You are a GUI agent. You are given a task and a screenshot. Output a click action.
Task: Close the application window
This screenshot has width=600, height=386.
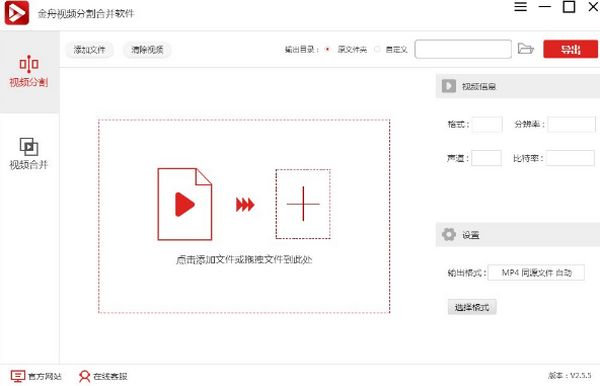[x=593, y=7]
